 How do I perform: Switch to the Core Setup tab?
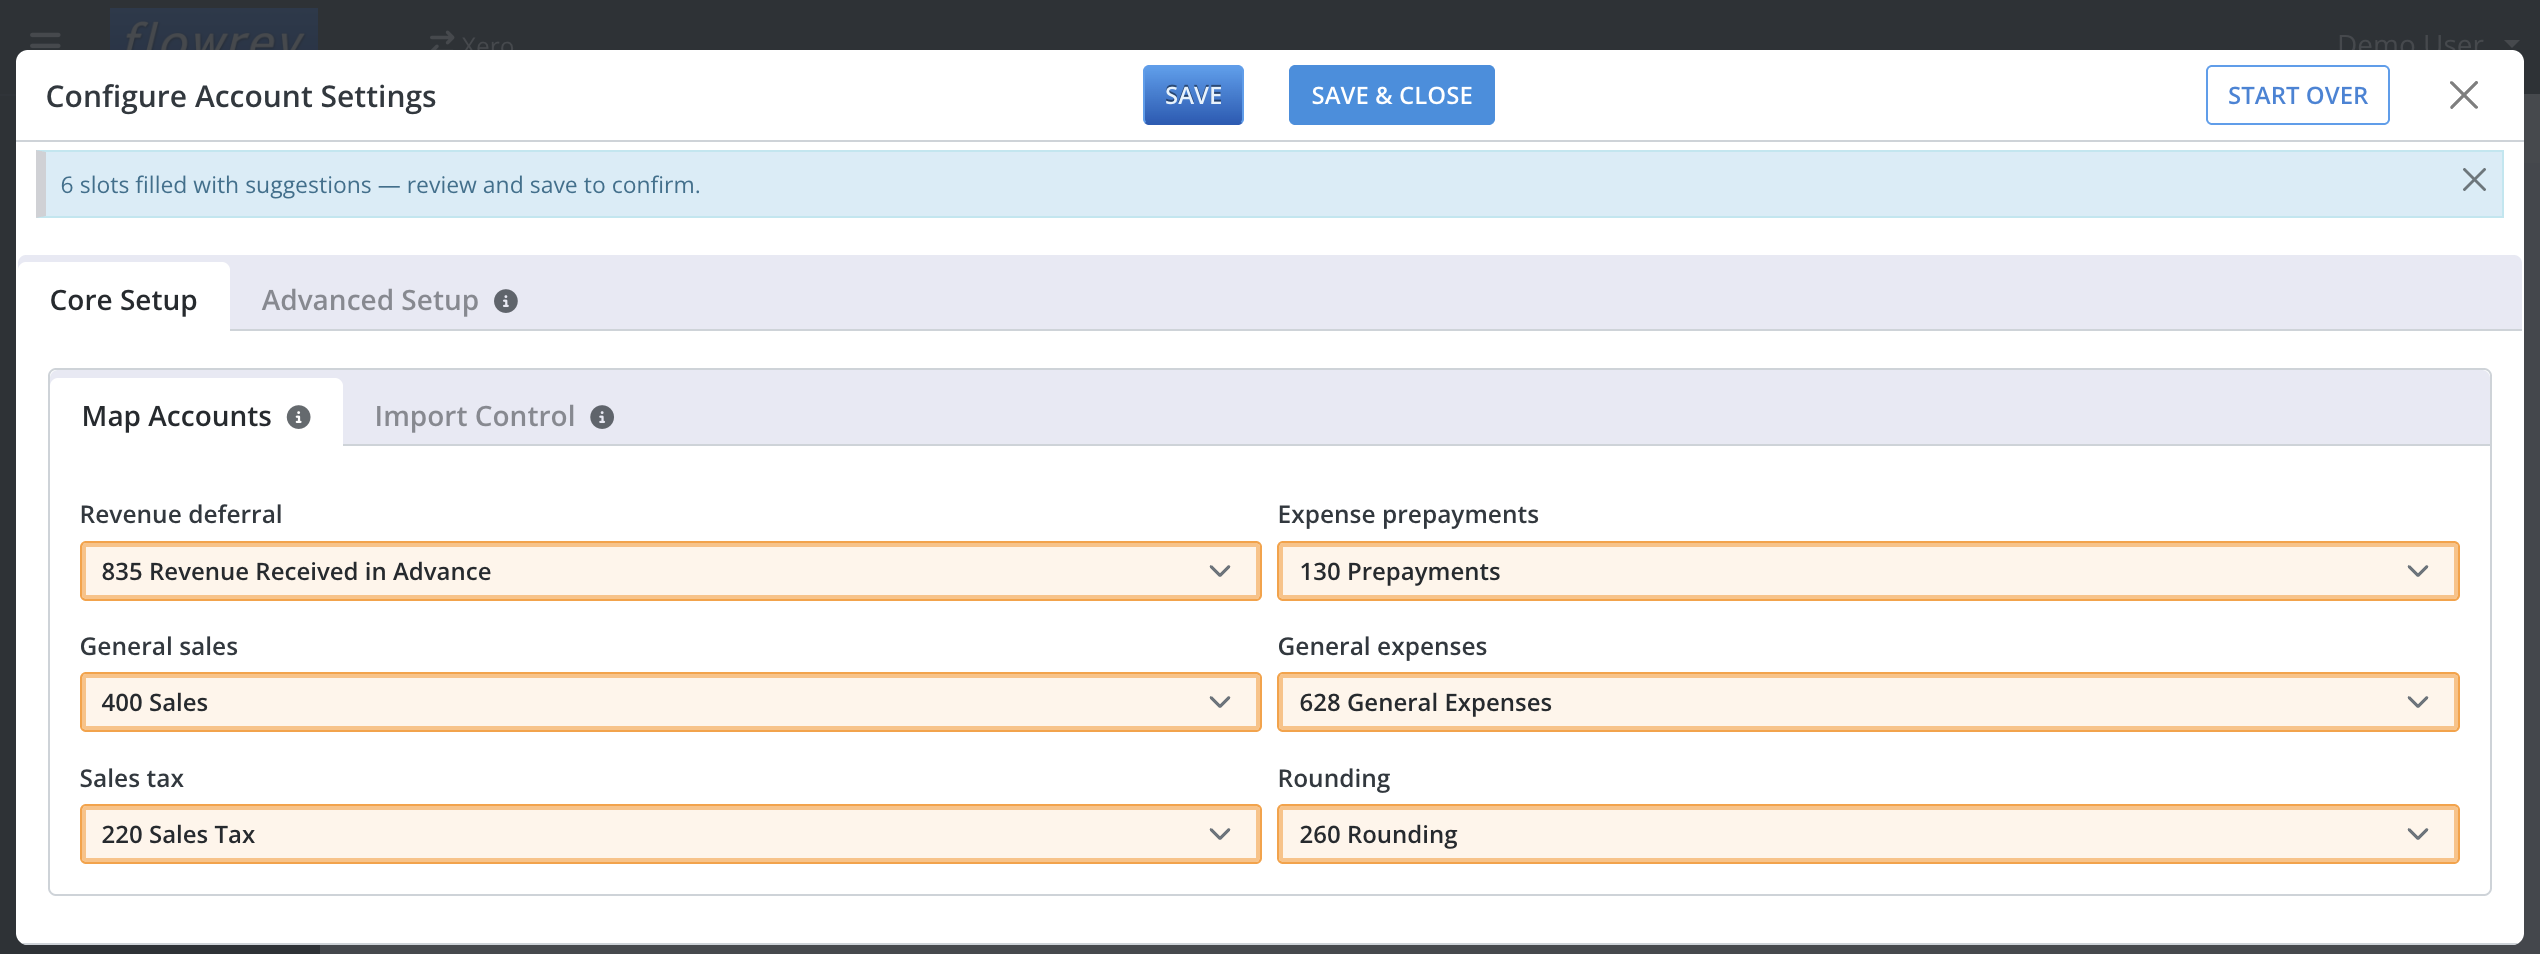(x=124, y=300)
